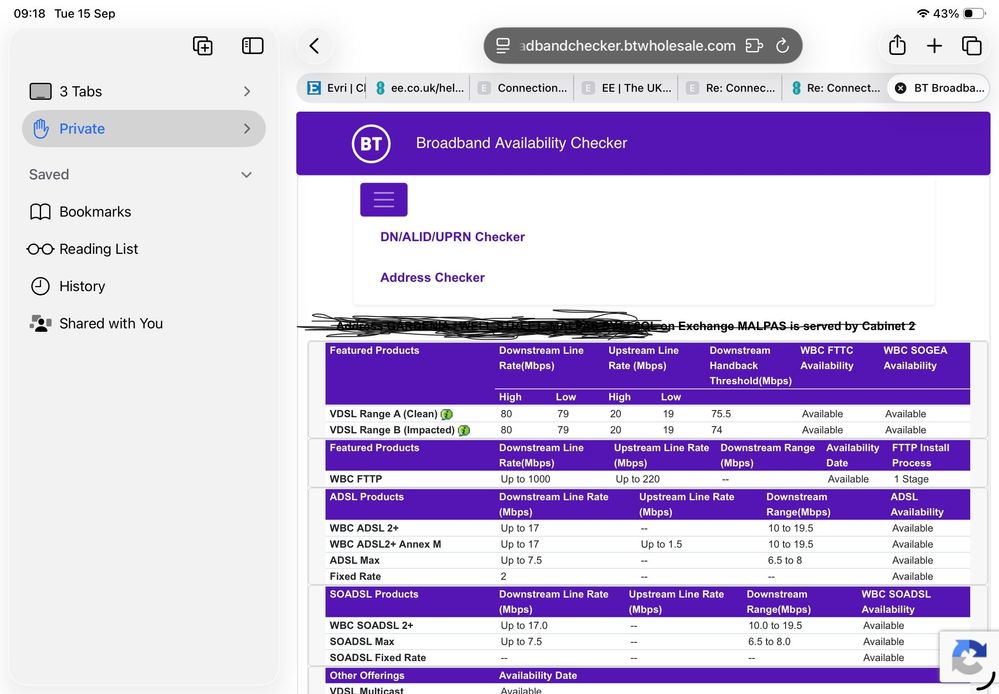Click the BT logo
This screenshot has width=999, height=694.
click(x=371, y=143)
